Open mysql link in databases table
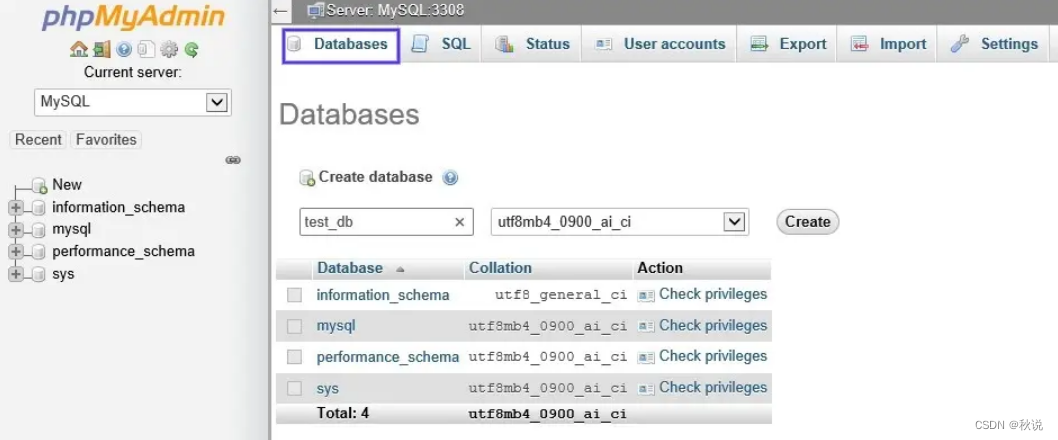The height and width of the screenshot is (440, 1058). pyautogui.click(x=335, y=326)
